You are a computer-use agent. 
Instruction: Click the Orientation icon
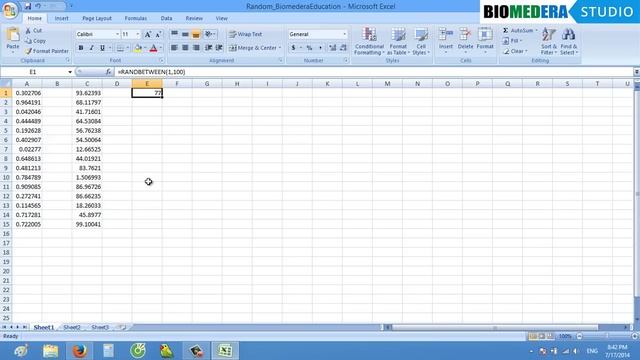click(x=209, y=34)
